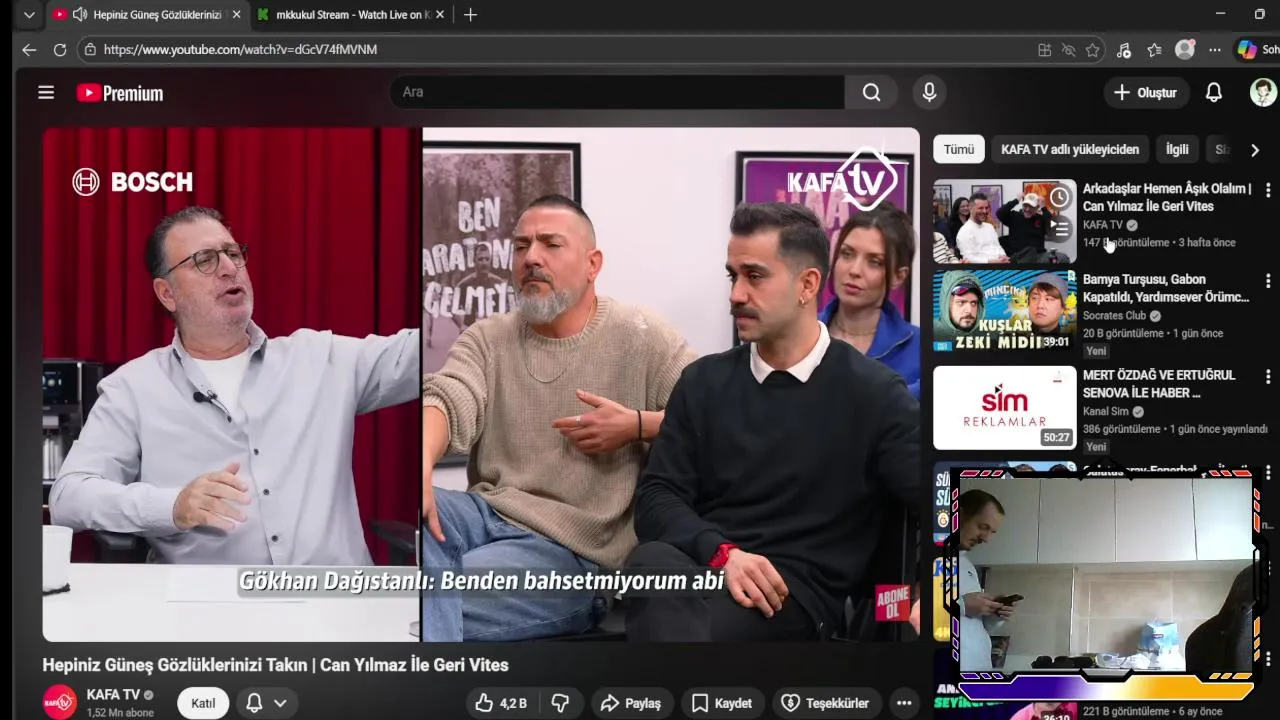Open the media control music icon
The image size is (1280, 720).
tap(1124, 50)
